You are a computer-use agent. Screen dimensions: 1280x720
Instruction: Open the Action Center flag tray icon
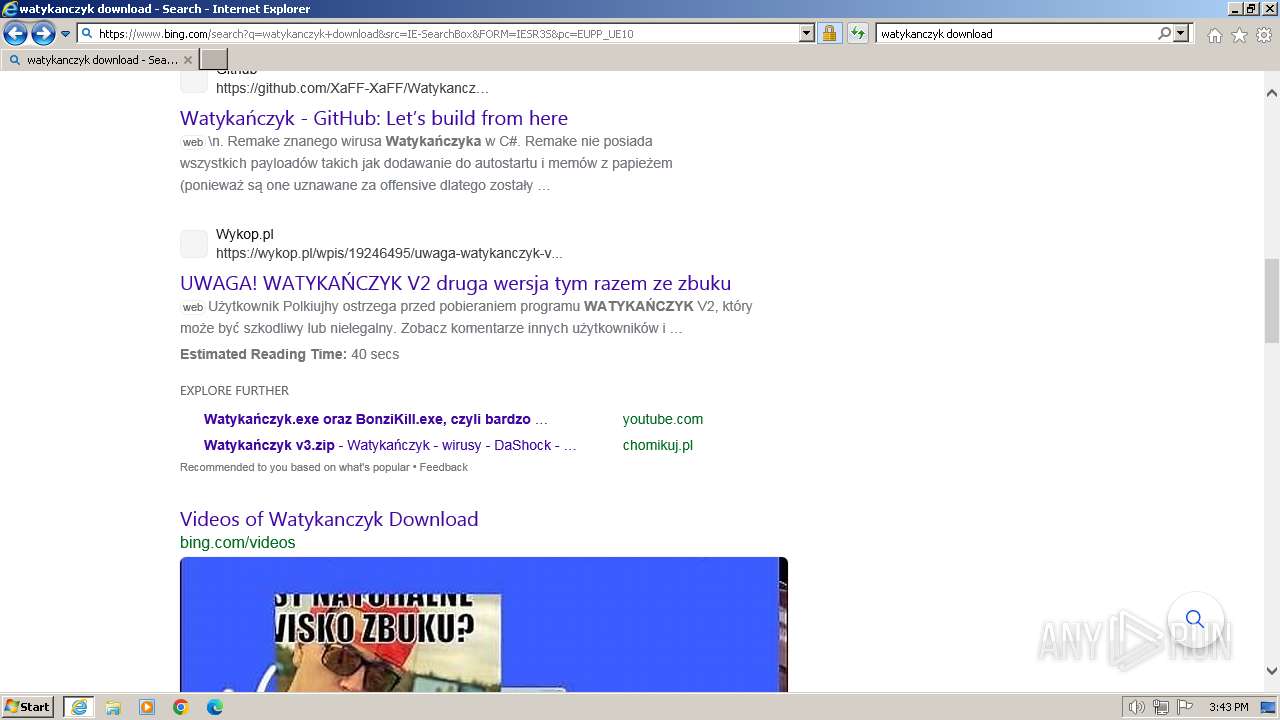(x=1184, y=707)
